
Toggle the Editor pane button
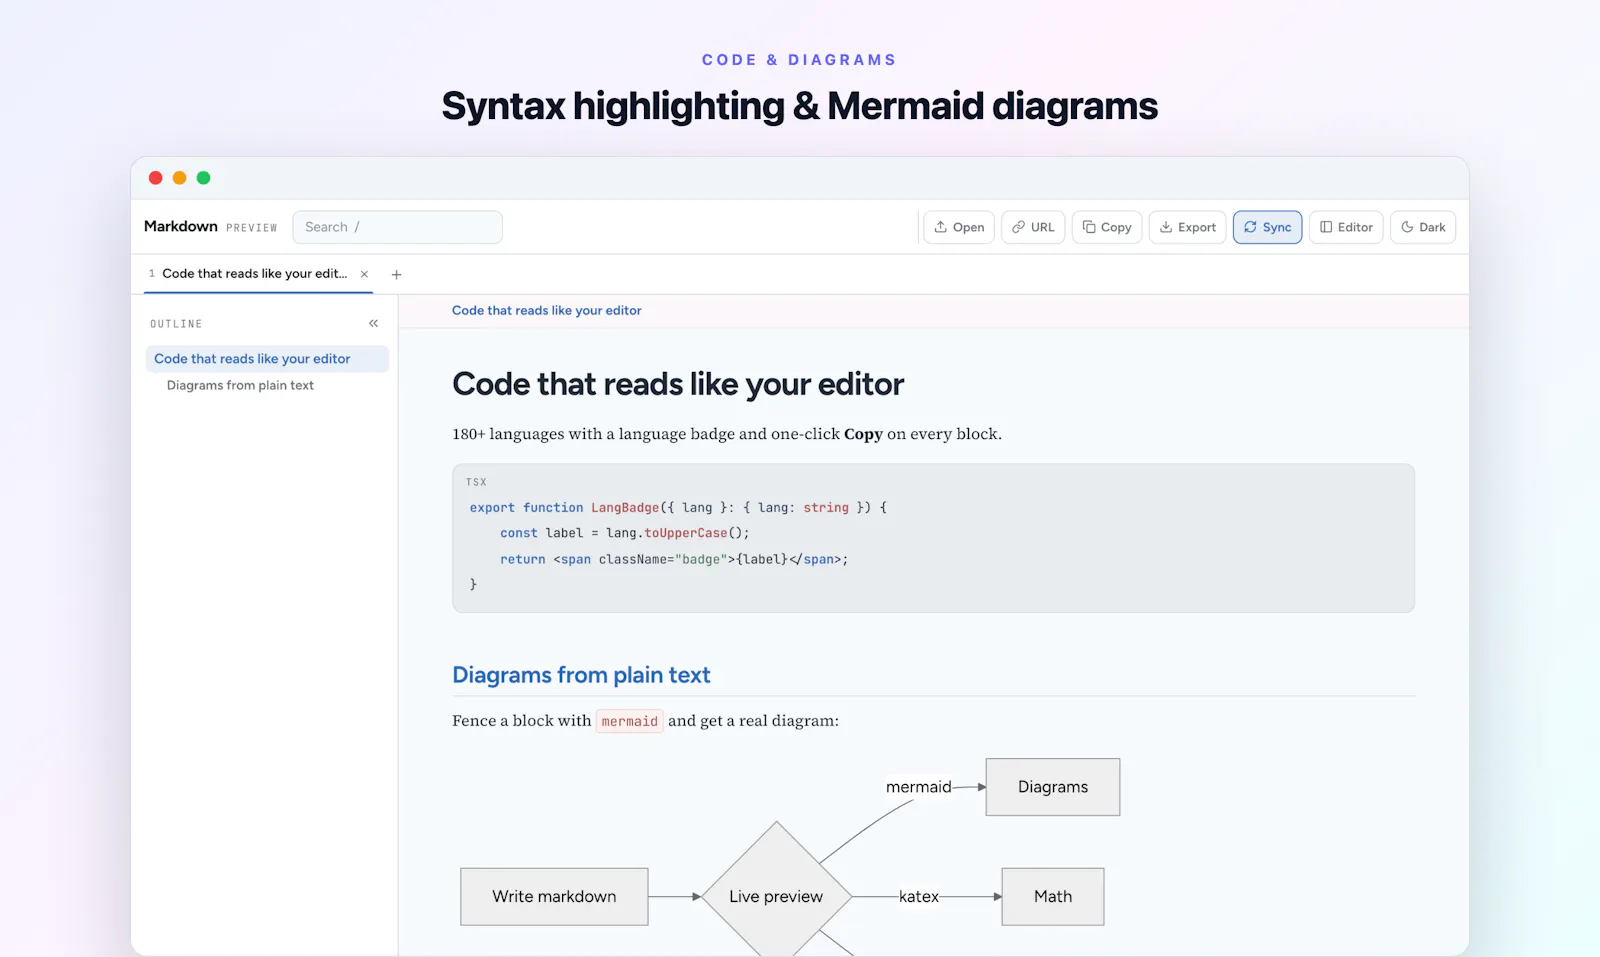(x=1346, y=227)
